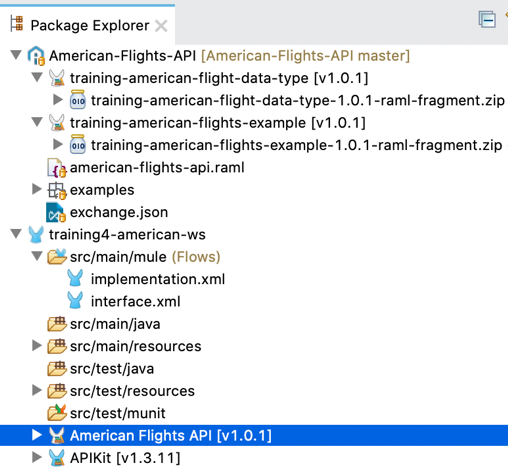Screen dimensions: 508x470
Task: Expand the src/main/resources folder
Action: pos(36,346)
